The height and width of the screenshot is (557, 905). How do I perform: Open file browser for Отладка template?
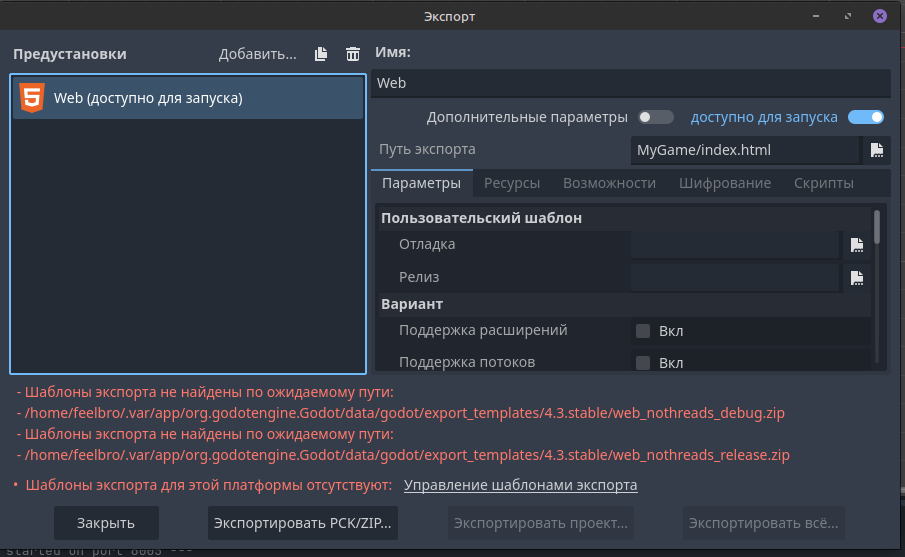pos(856,245)
